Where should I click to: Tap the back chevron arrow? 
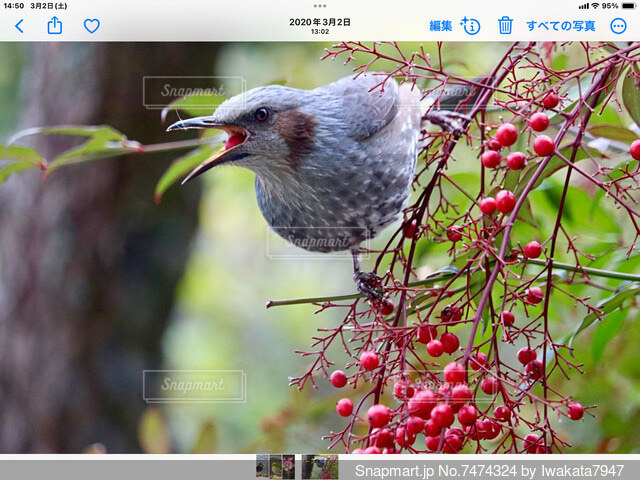pos(18,26)
